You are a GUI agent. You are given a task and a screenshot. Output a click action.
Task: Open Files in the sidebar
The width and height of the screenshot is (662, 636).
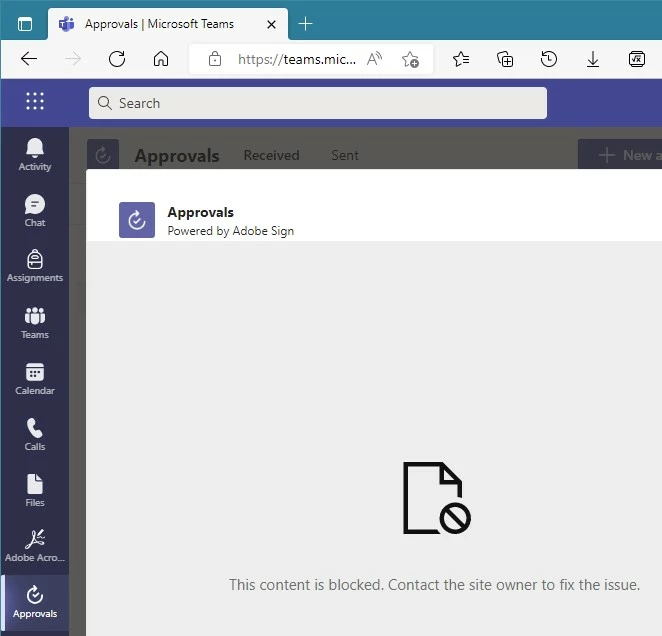tap(35, 490)
